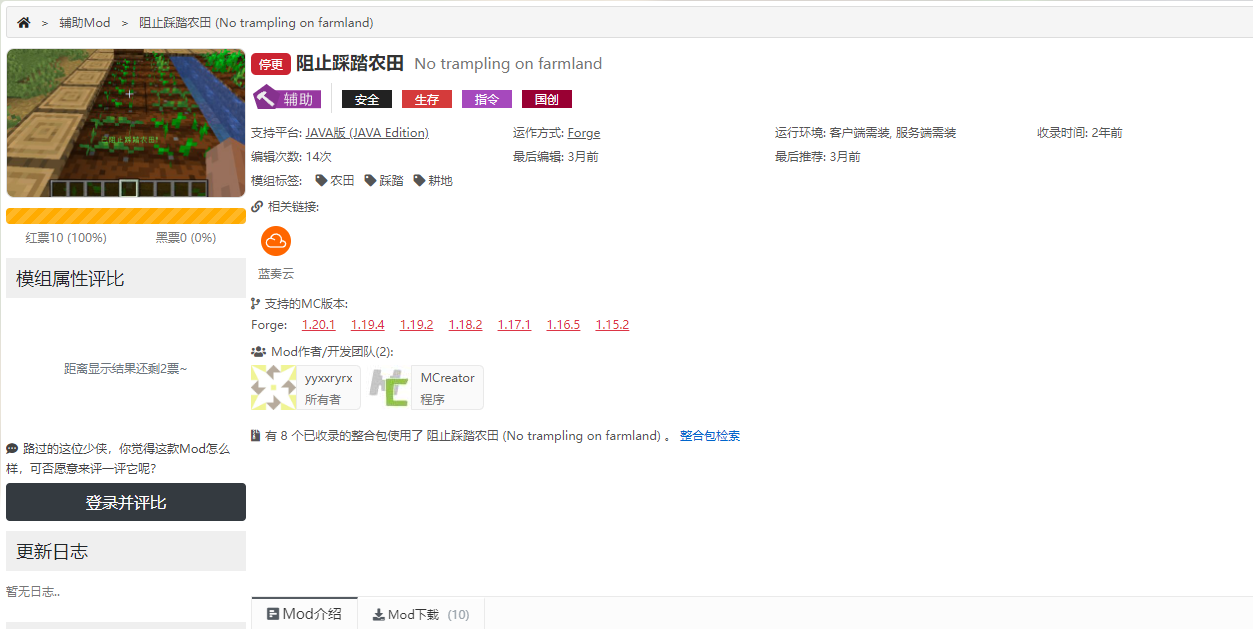This screenshot has width=1253, height=629.
Task: Open MCreator logo icon
Action: [388, 387]
